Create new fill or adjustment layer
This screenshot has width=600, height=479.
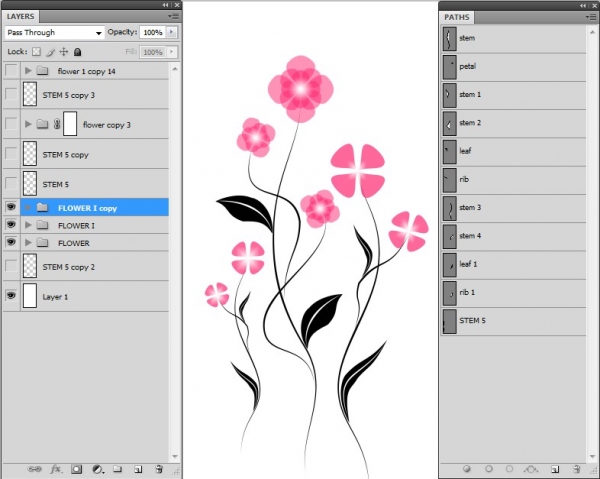tap(98, 469)
